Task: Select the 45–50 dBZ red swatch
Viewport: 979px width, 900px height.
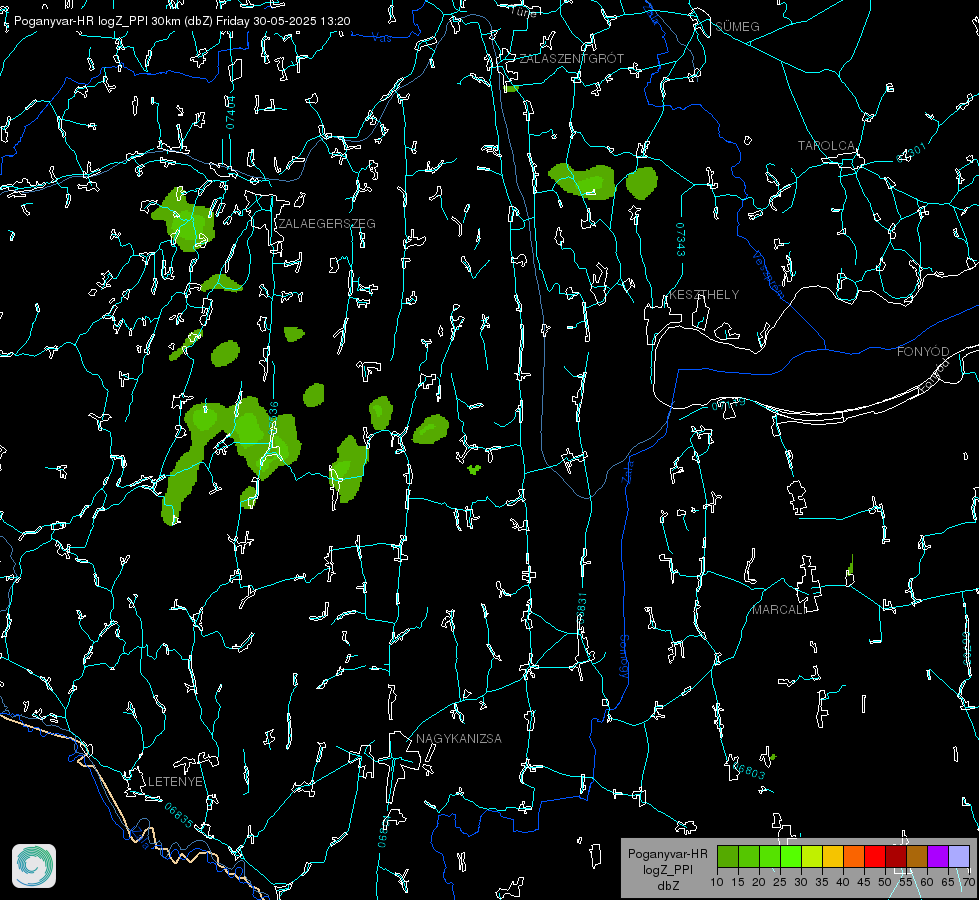Action: coord(875,856)
